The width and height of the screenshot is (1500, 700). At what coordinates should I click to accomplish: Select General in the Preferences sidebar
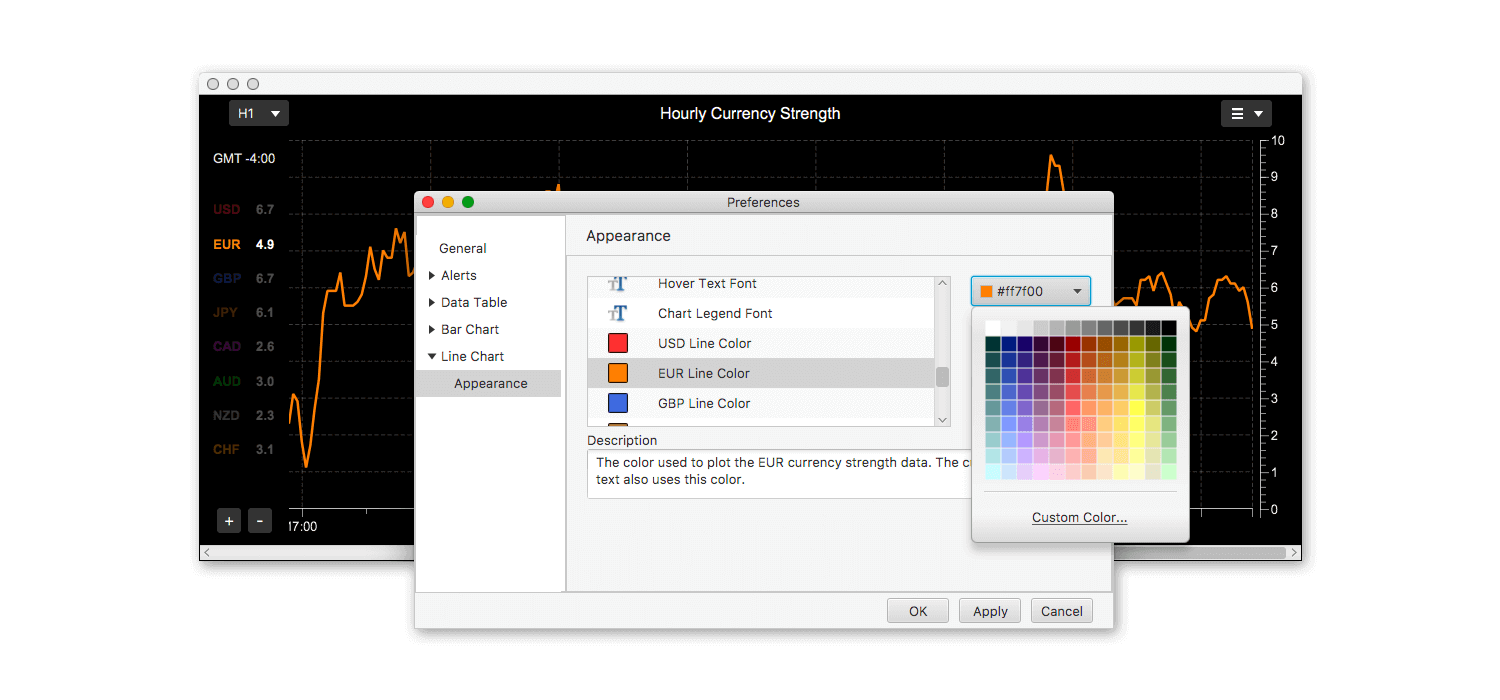pyautogui.click(x=462, y=248)
